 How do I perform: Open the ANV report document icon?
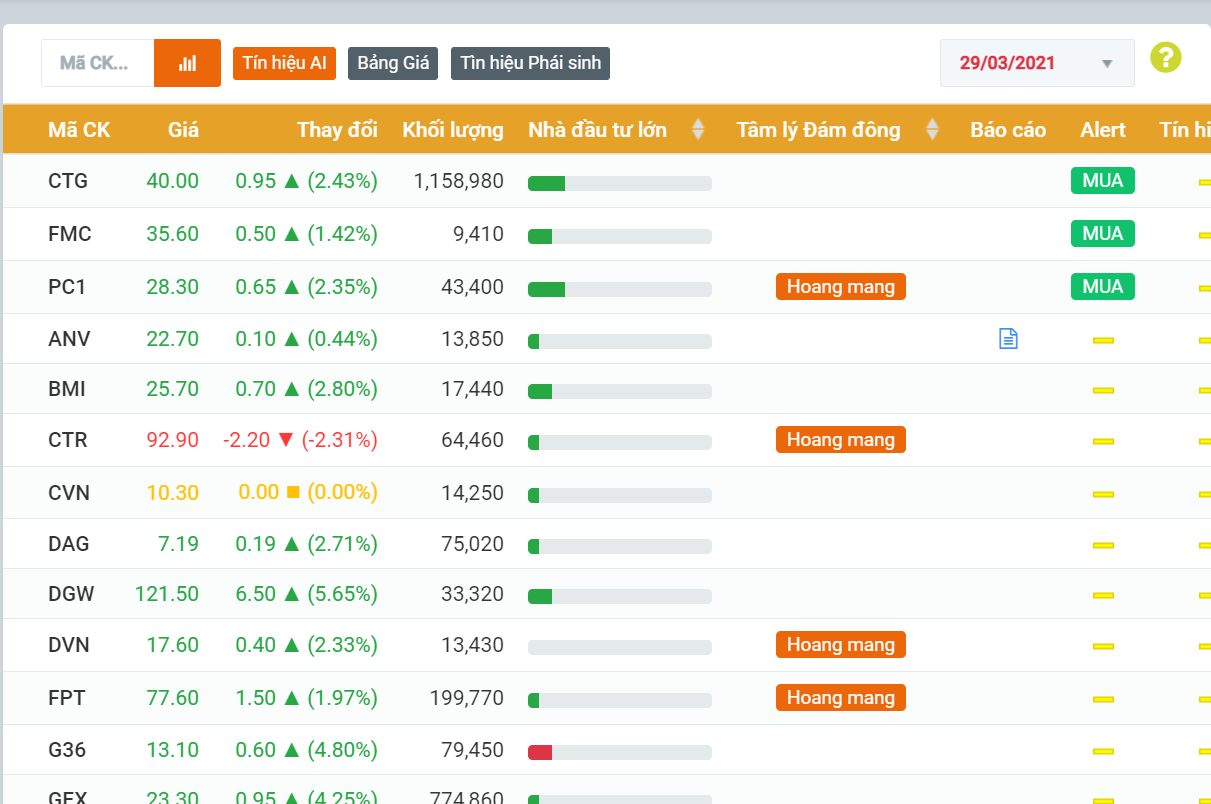point(1008,339)
